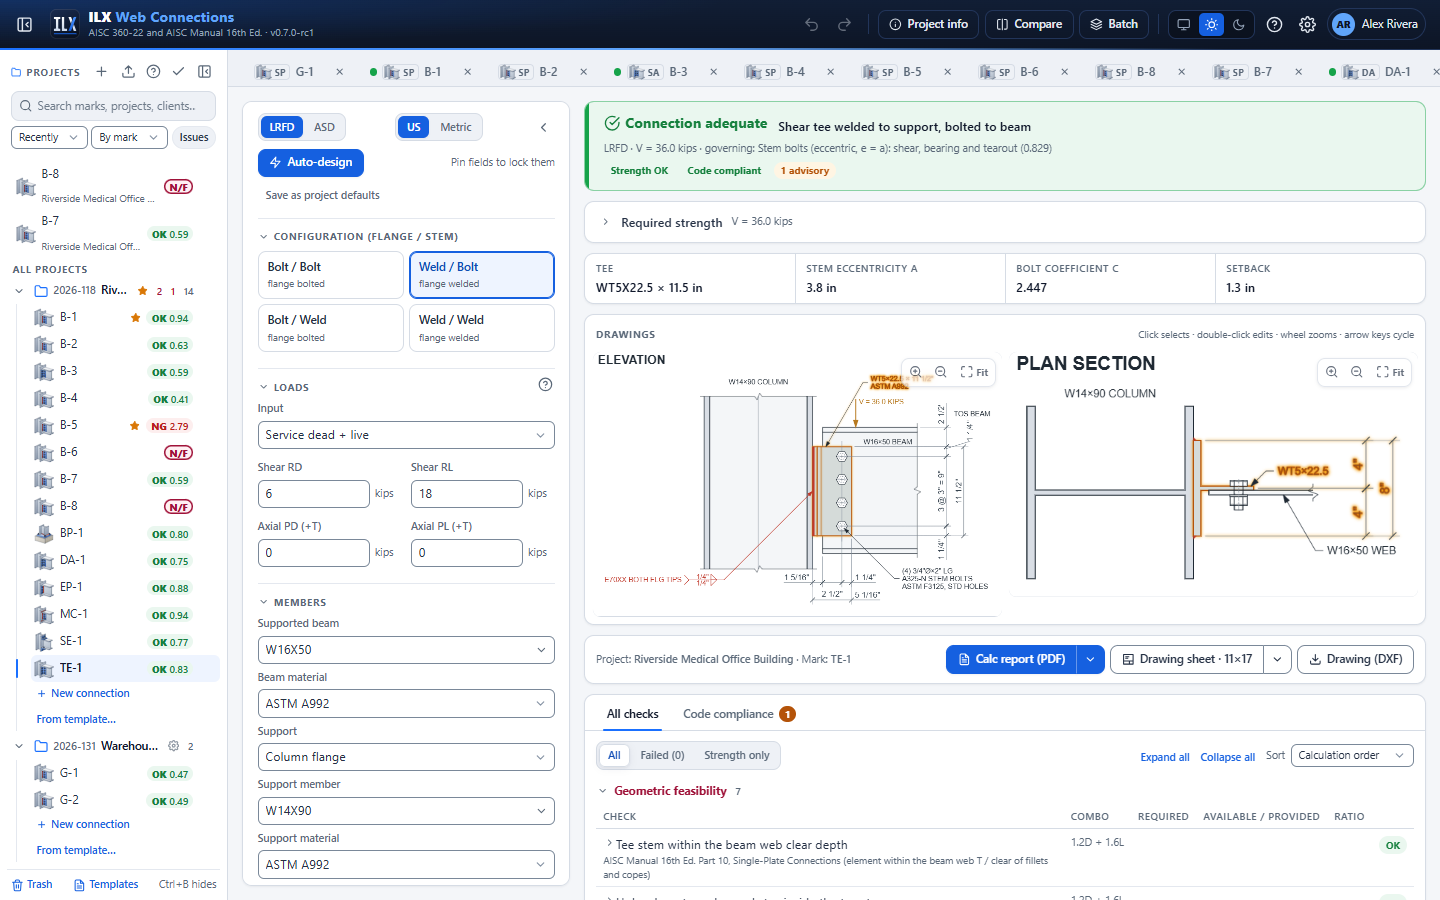Download the Drawing (DXF)
This screenshot has width=1440, height=900.
coord(1355,659)
